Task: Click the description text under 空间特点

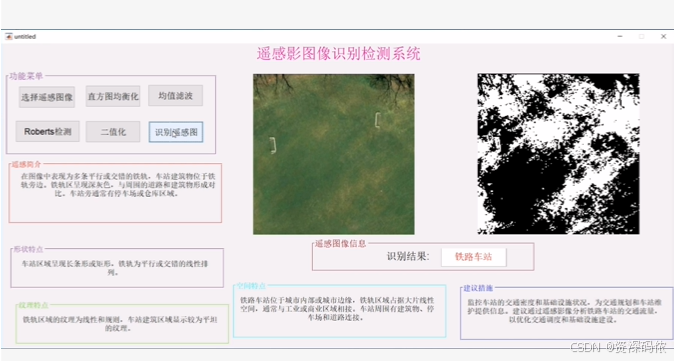Action: click(337, 309)
